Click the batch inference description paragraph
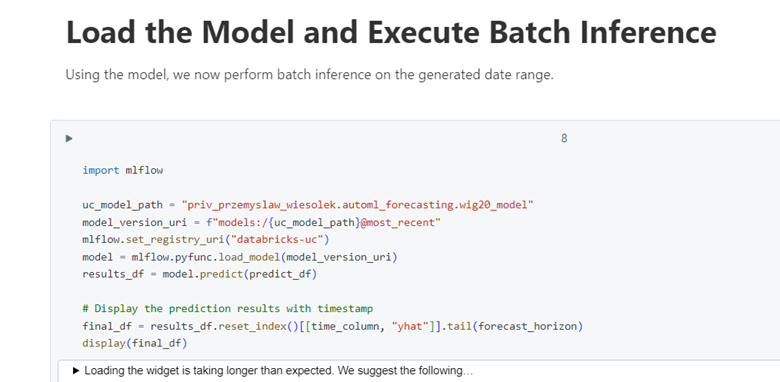Viewport: 780px width, 382px height. pyautogui.click(x=309, y=75)
